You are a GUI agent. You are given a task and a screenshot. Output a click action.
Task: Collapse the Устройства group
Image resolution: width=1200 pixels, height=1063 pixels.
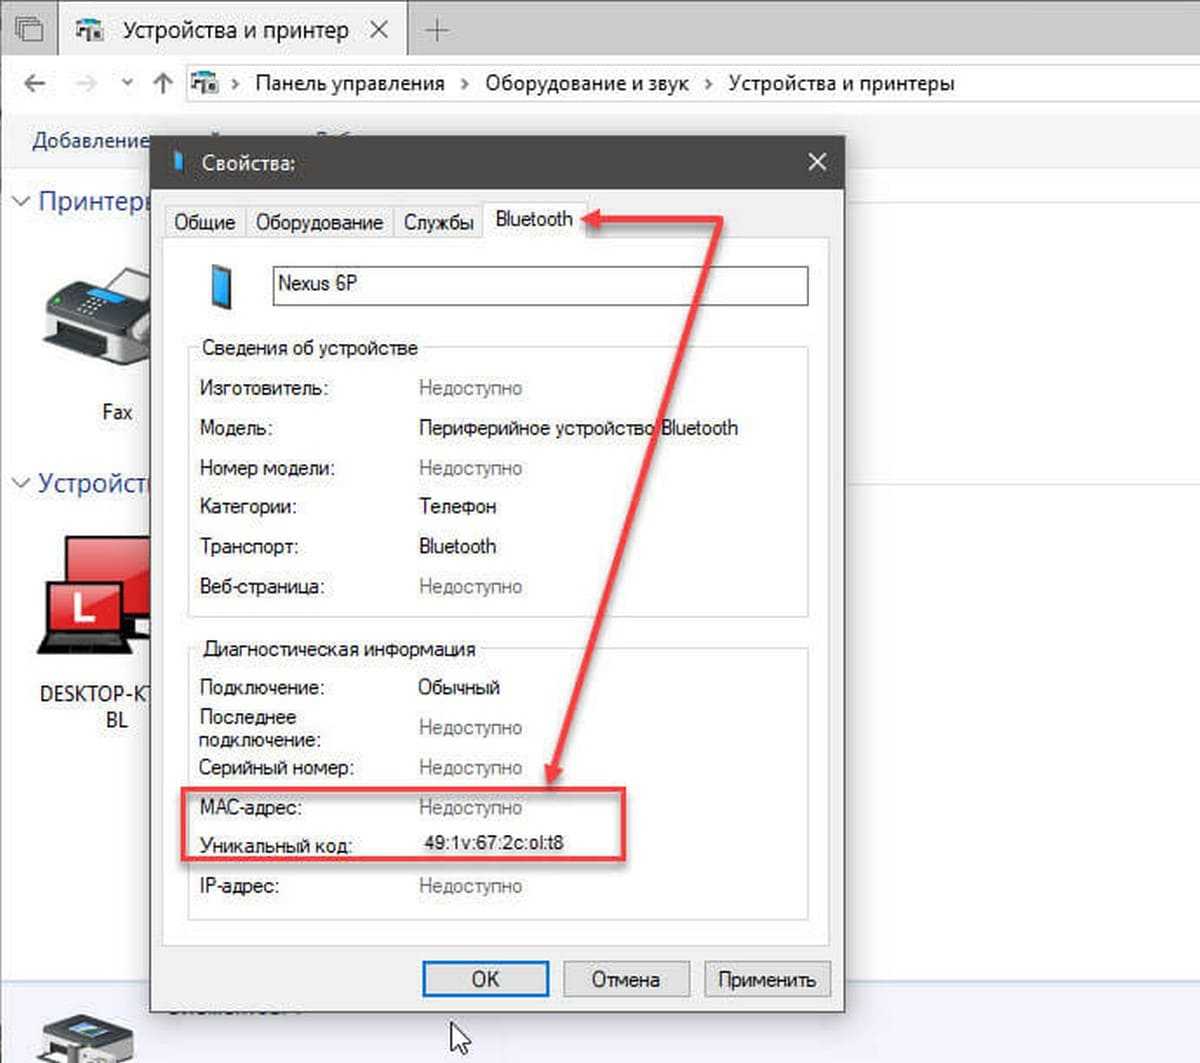21,484
